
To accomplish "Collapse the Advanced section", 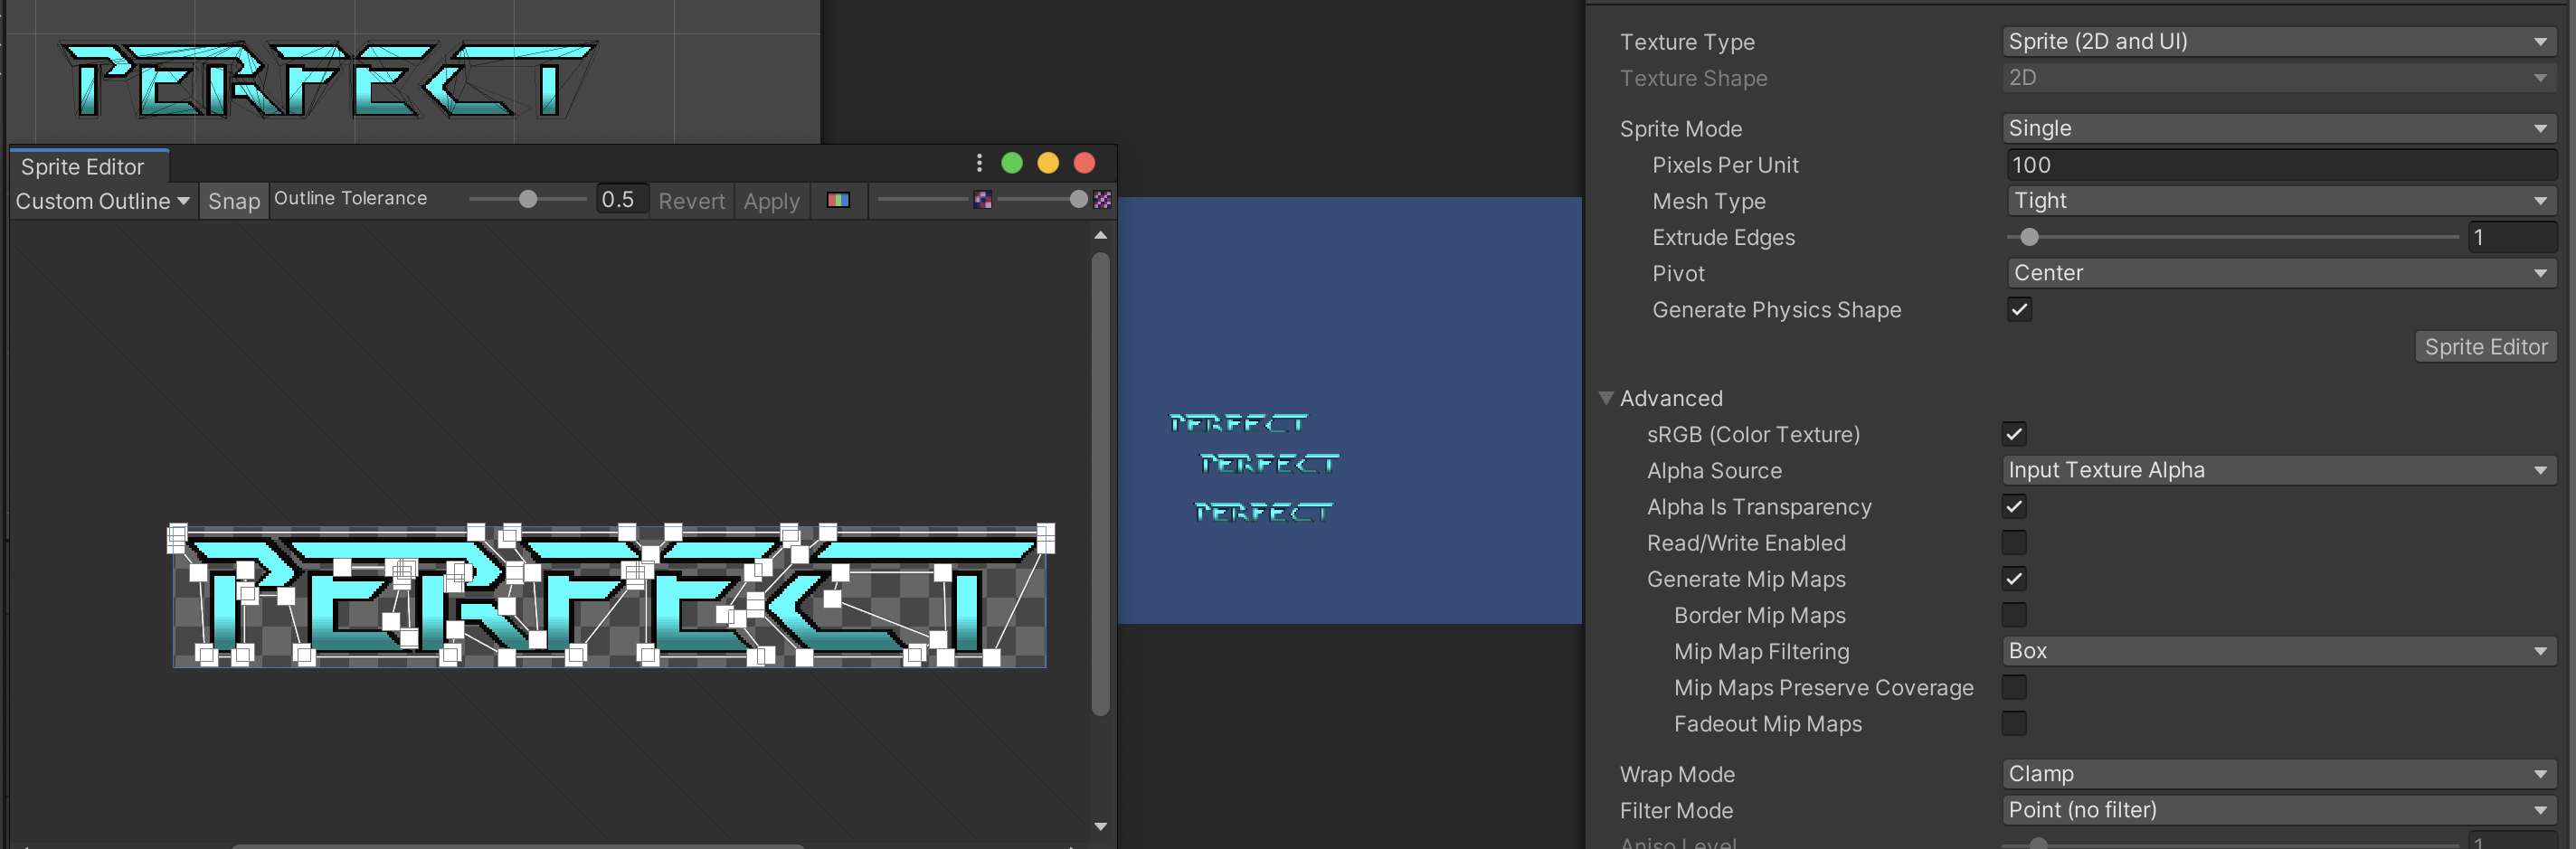I will (1606, 398).
